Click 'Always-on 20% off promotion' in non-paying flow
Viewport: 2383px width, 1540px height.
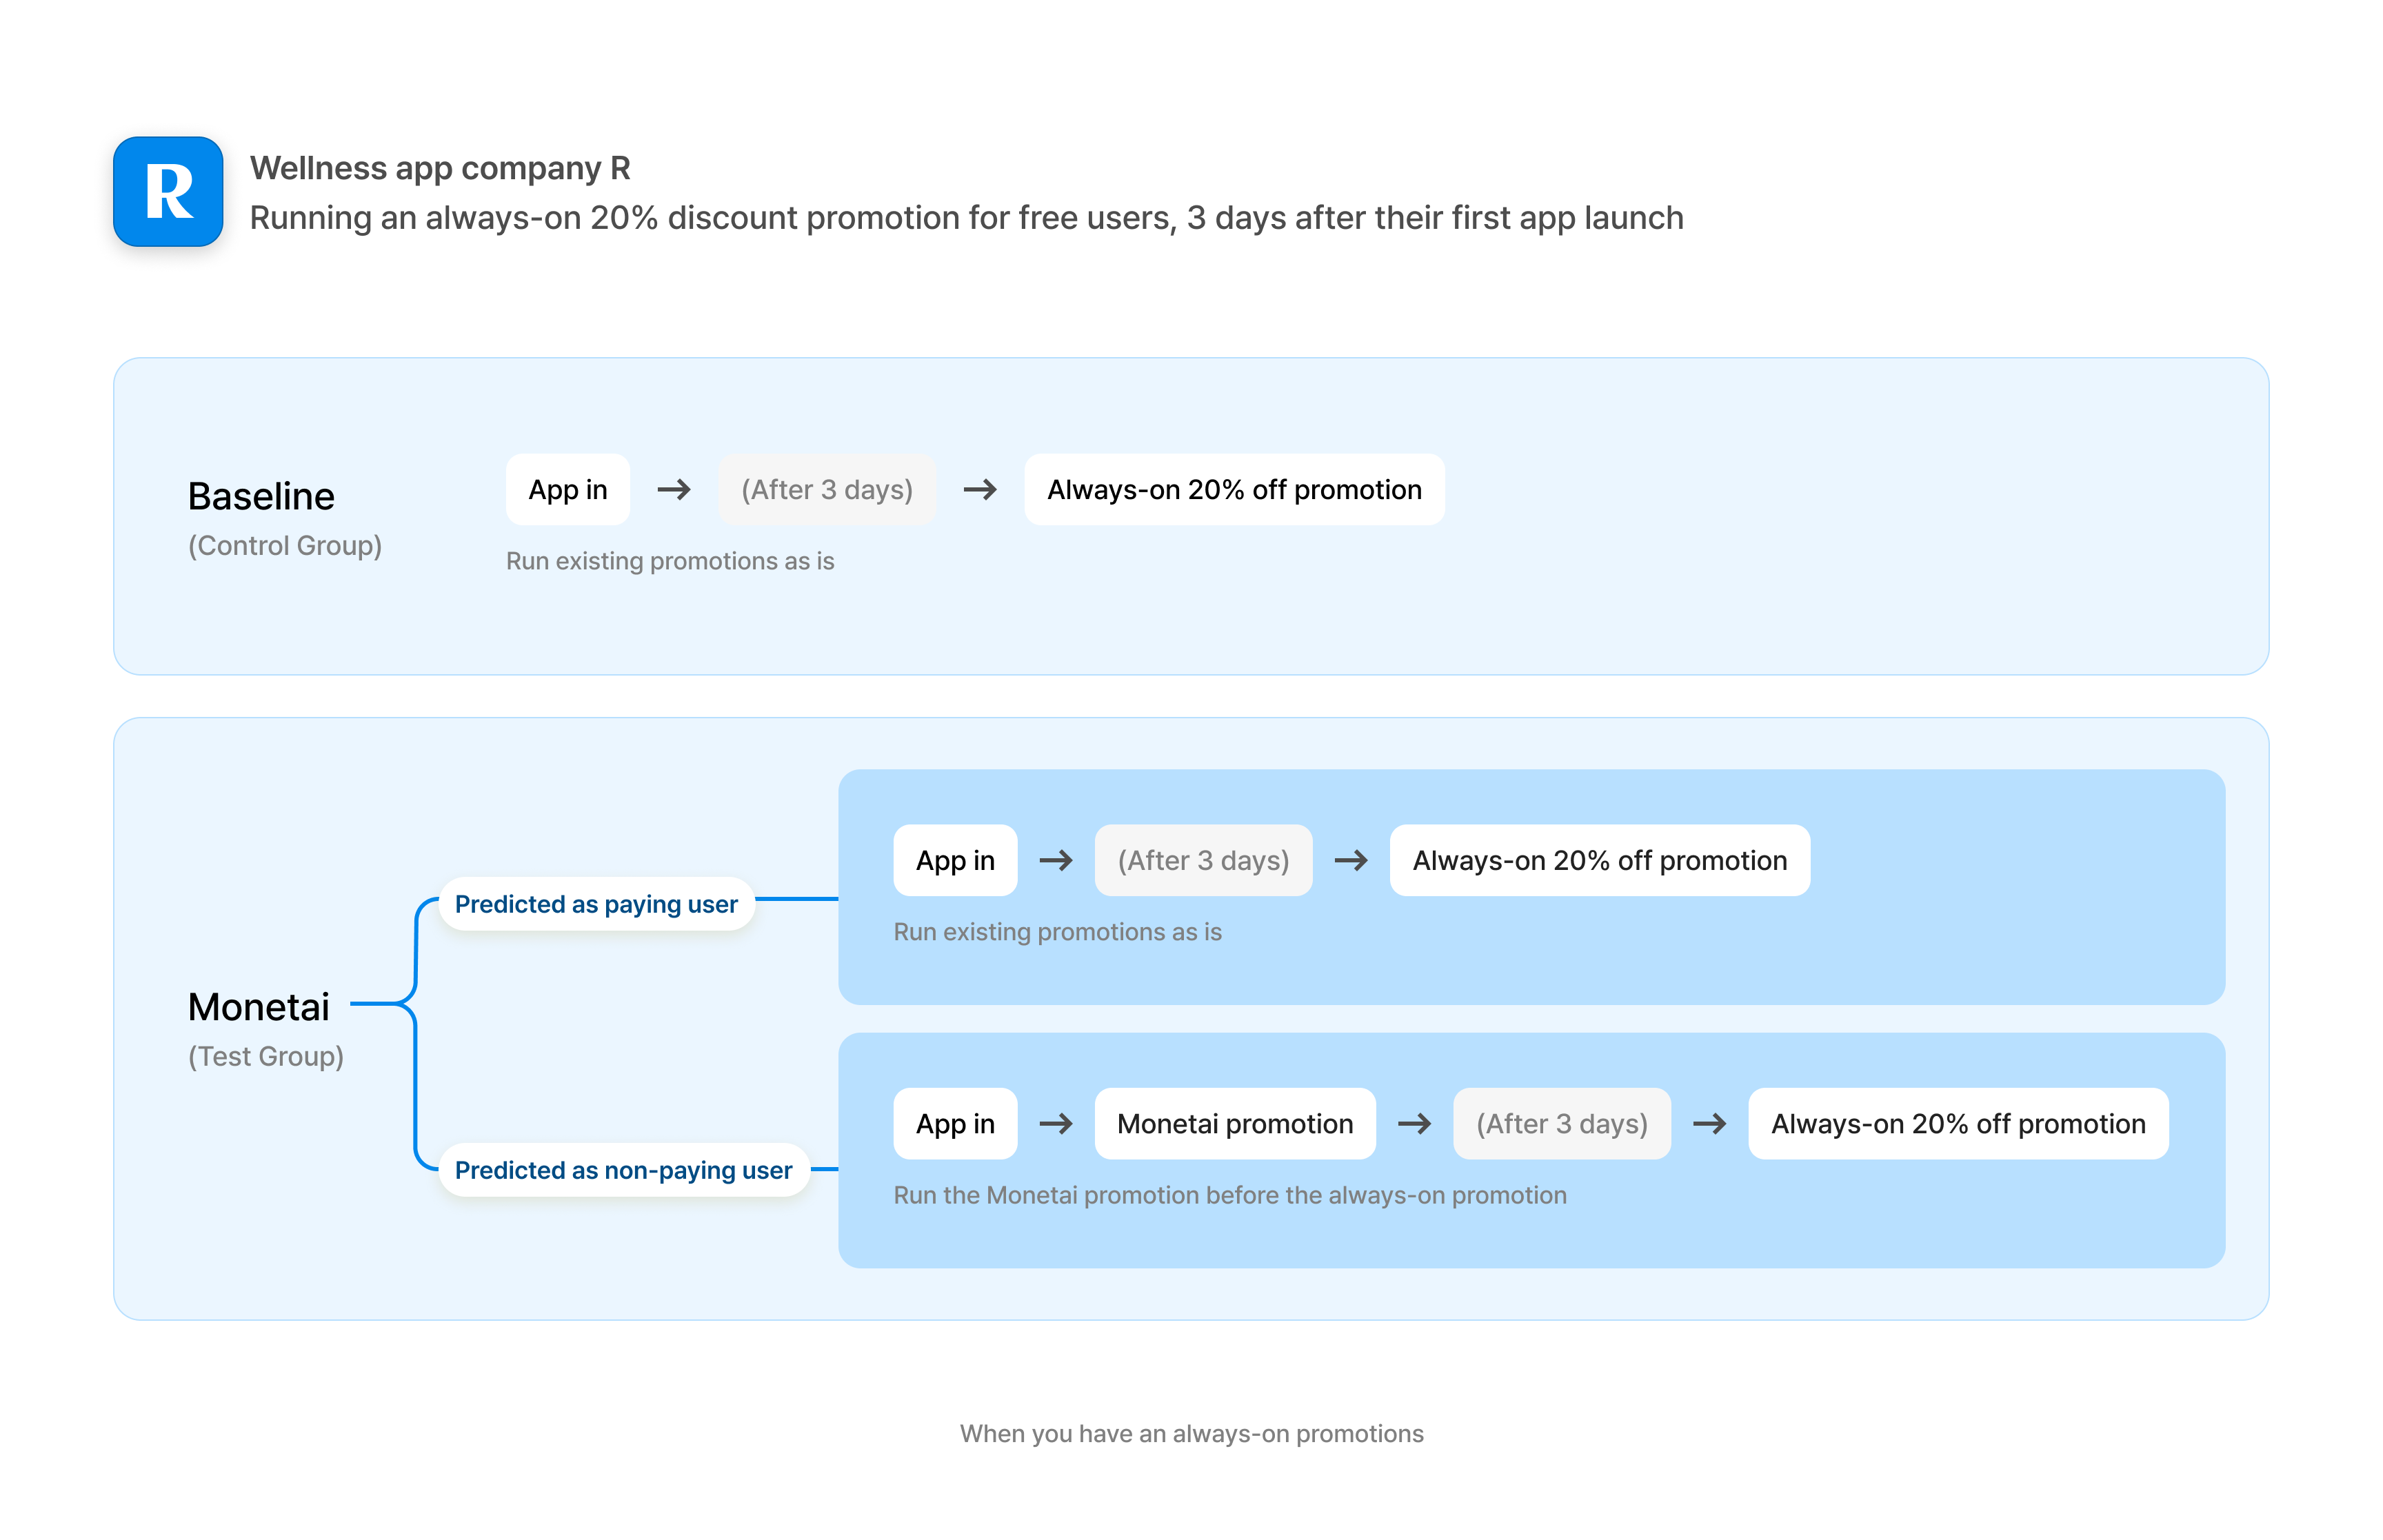pos(1958,1124)
